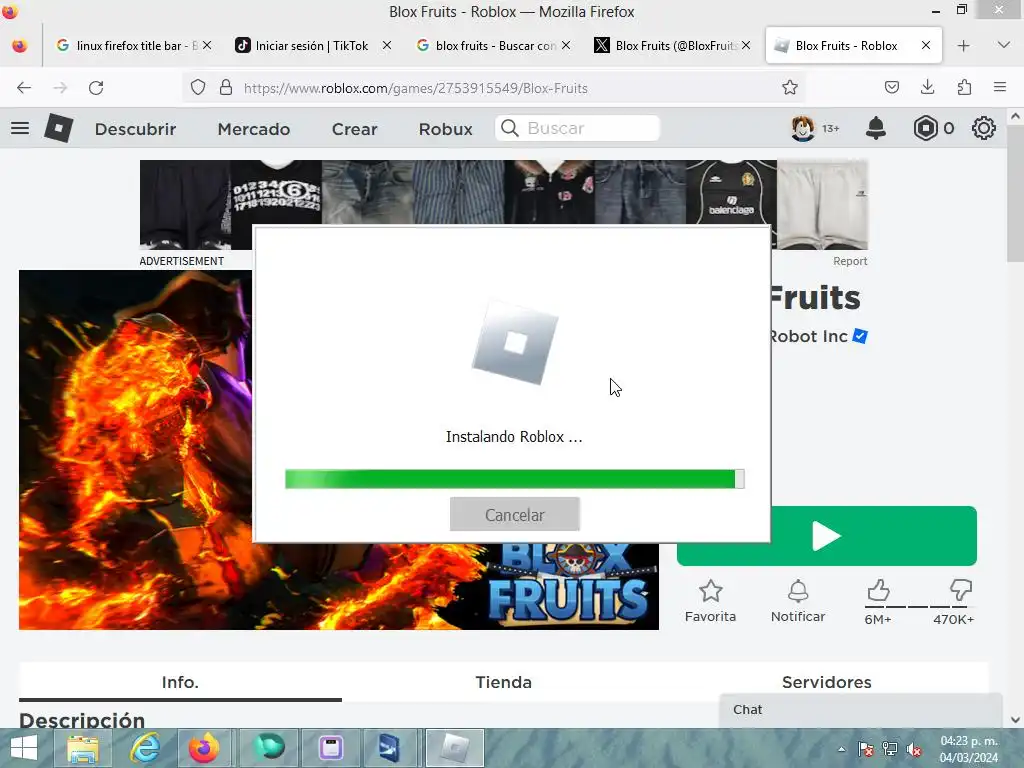Close the Blox Fruits Roblox tab

[x=926, y=46]
